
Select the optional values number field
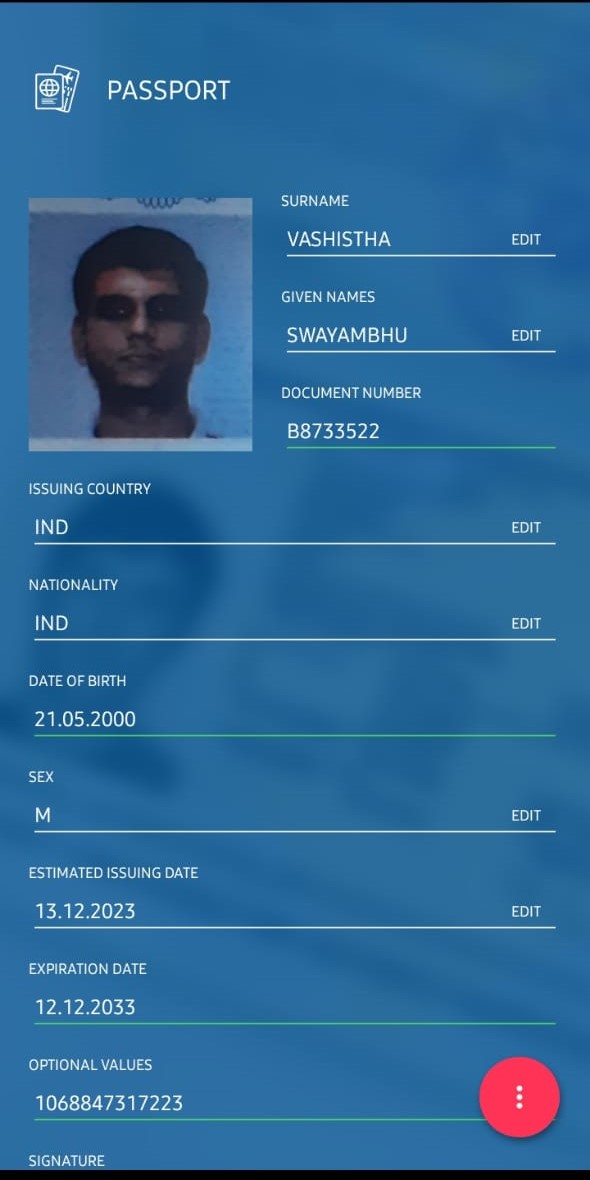click(256, 1103)
